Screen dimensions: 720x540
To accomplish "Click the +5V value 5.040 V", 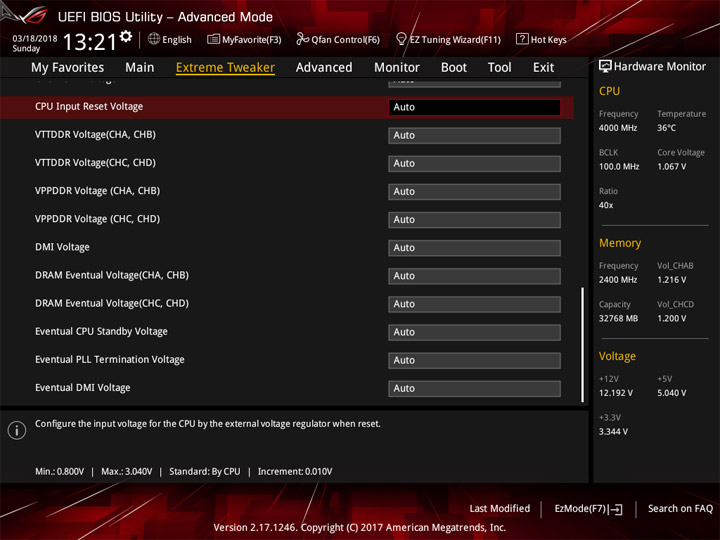I will (672, 393).
